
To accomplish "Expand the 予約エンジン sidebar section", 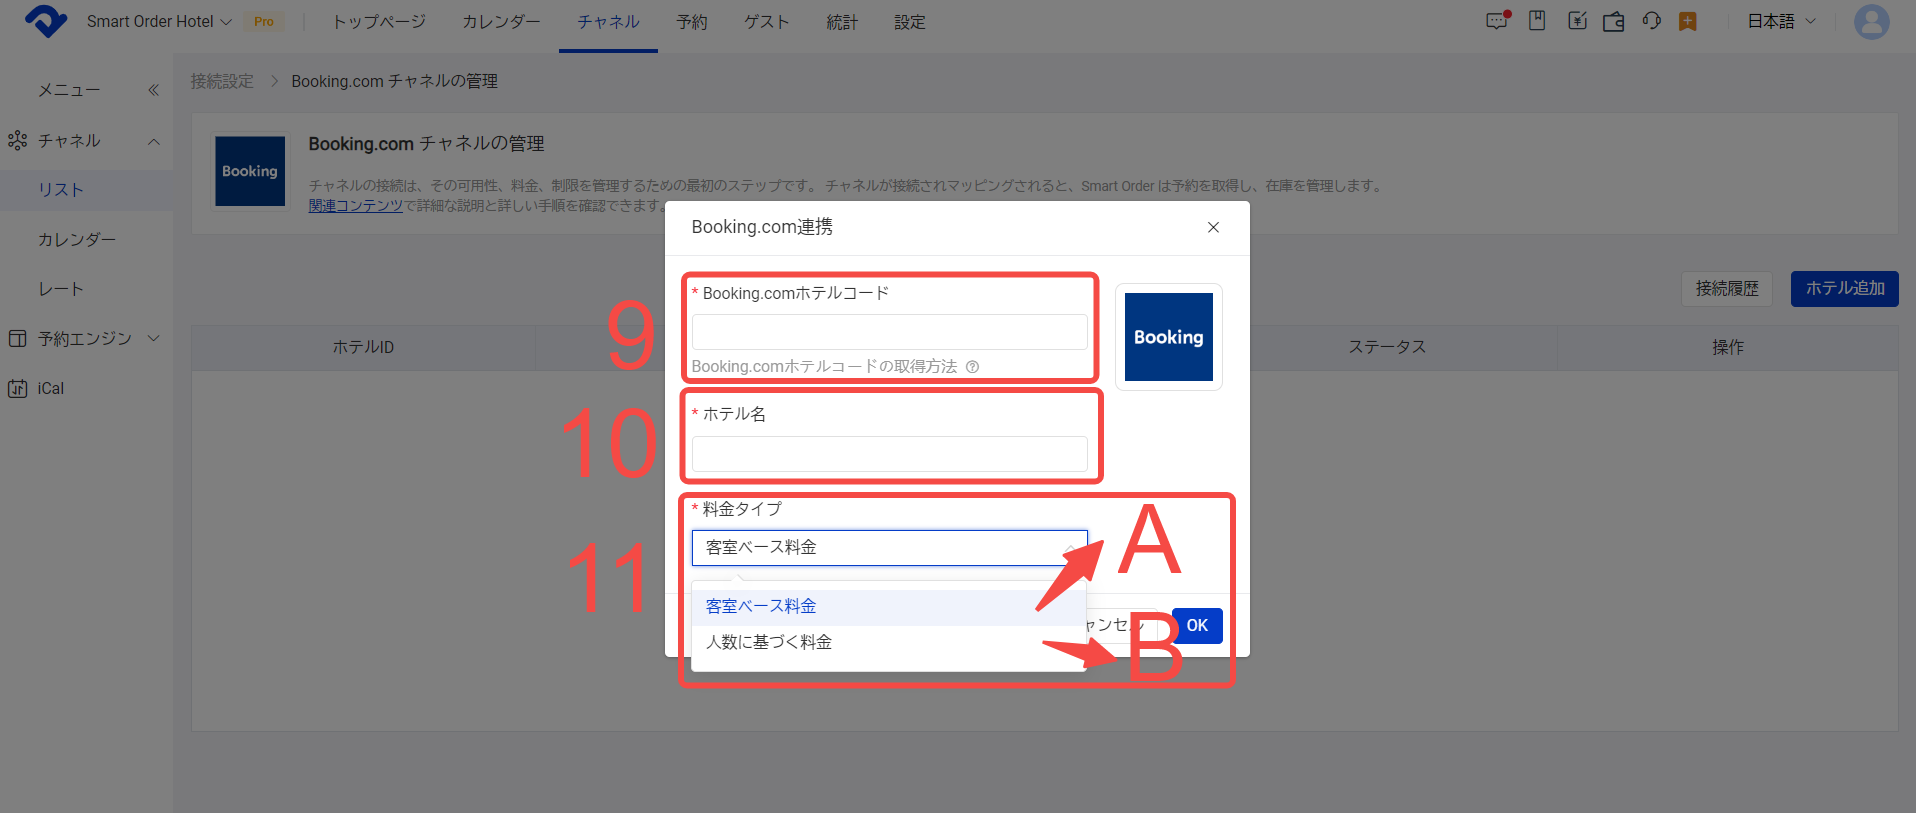I will tap(86, 339).
